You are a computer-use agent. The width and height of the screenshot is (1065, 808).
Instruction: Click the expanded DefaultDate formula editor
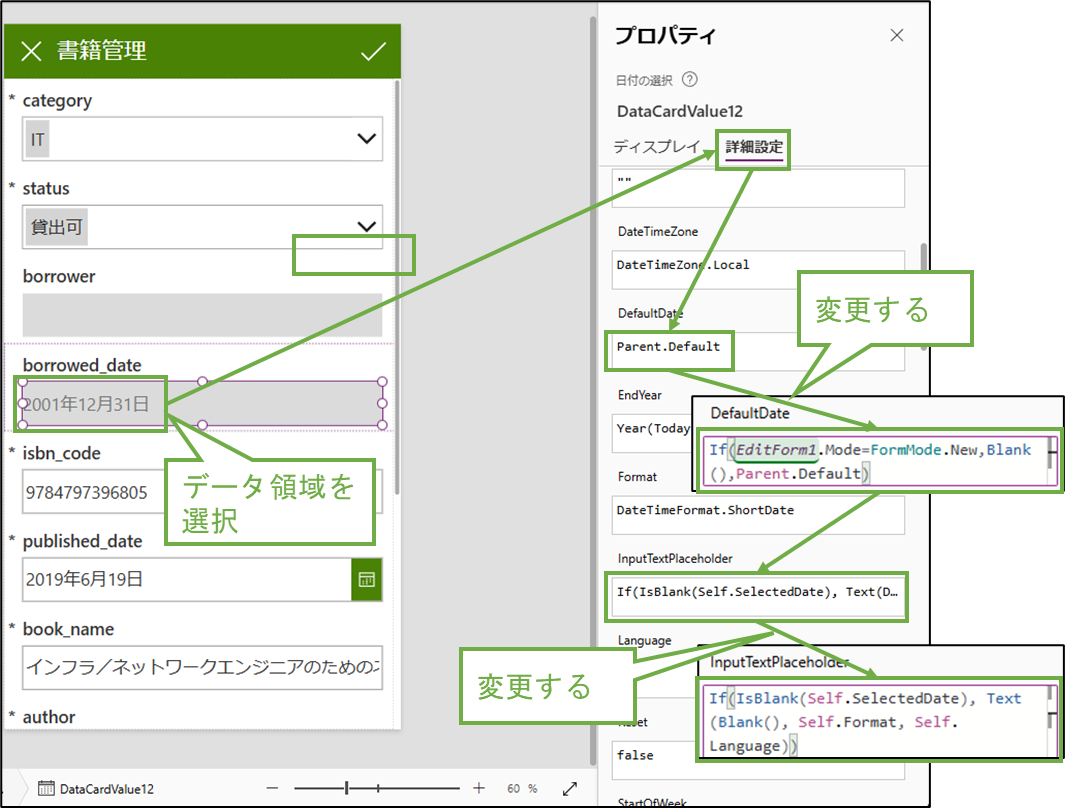(880, 462)
